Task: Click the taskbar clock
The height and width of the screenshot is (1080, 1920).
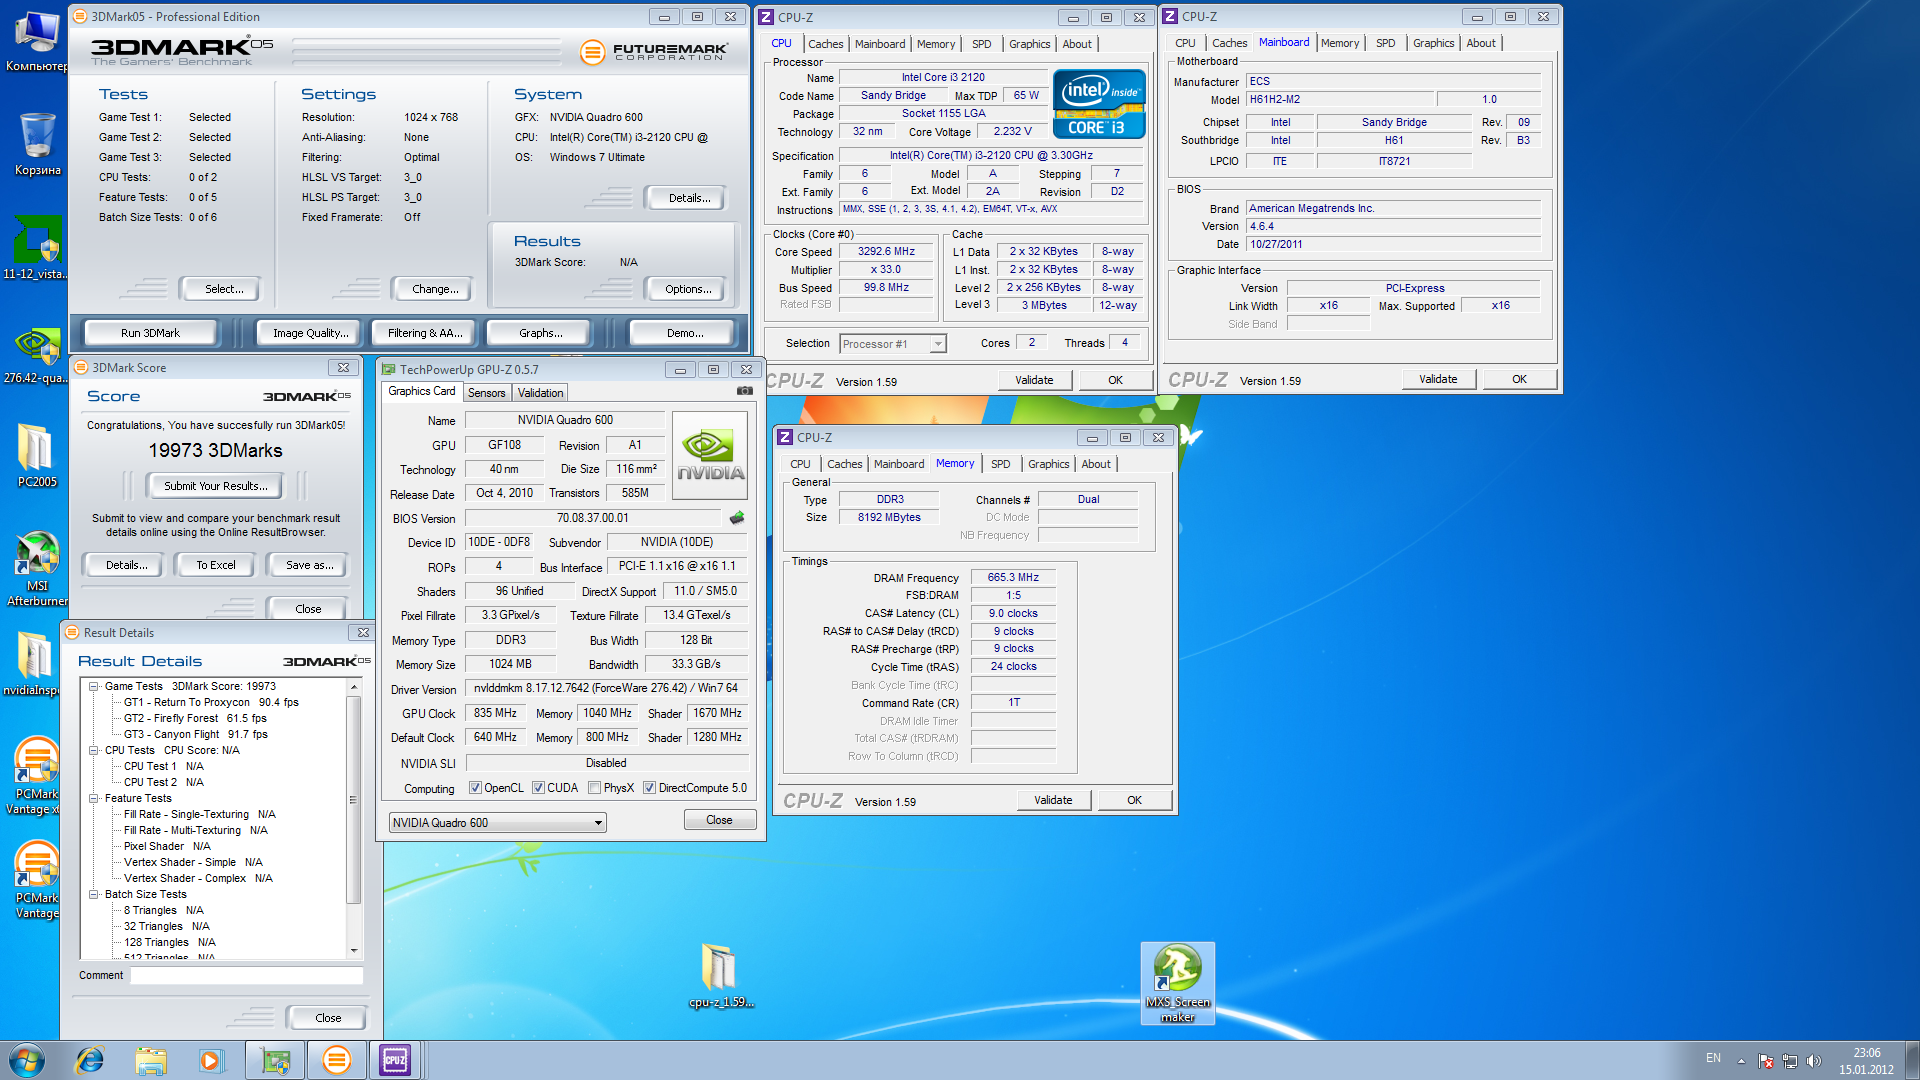Action: pos(1866,1061)
